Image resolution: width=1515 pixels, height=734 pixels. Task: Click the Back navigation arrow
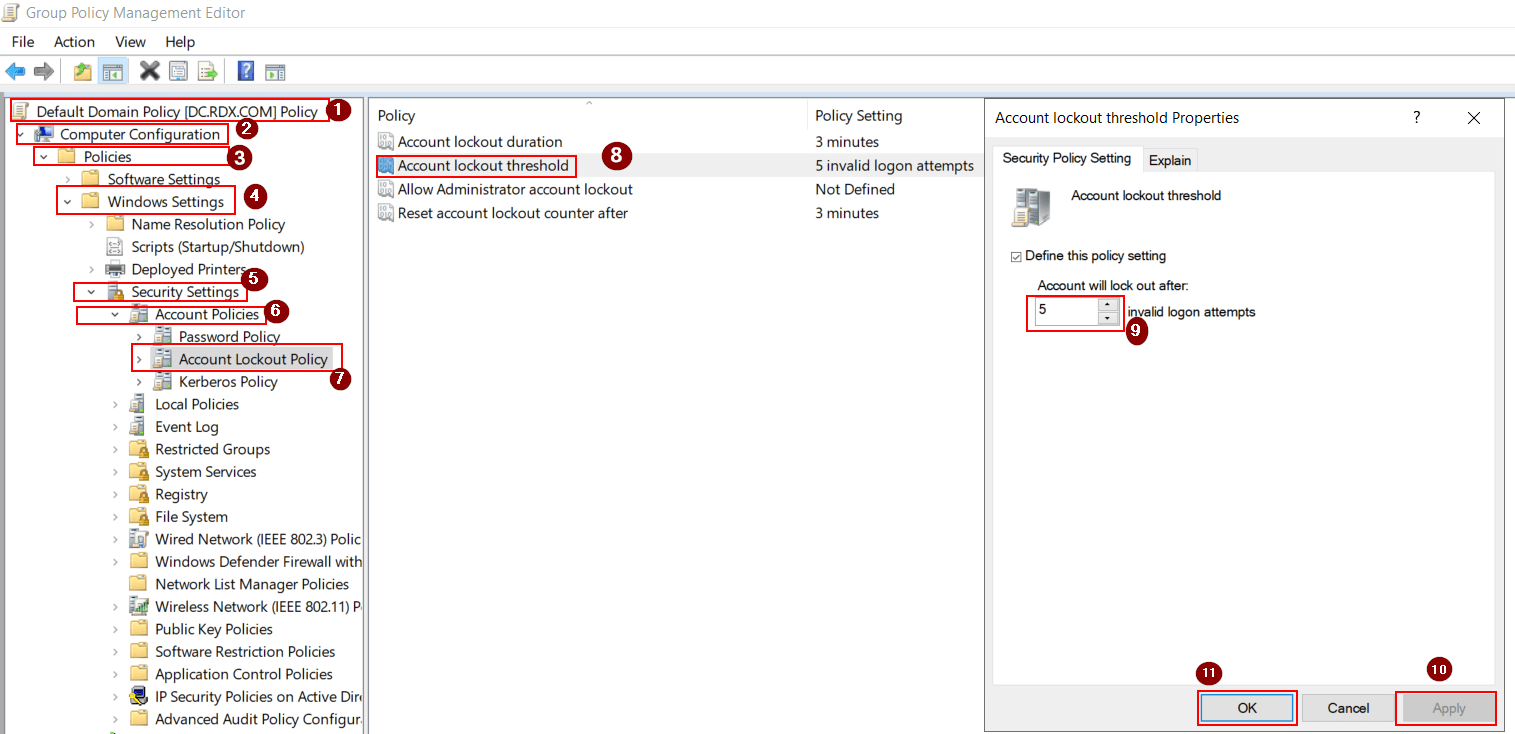[15, 71]
